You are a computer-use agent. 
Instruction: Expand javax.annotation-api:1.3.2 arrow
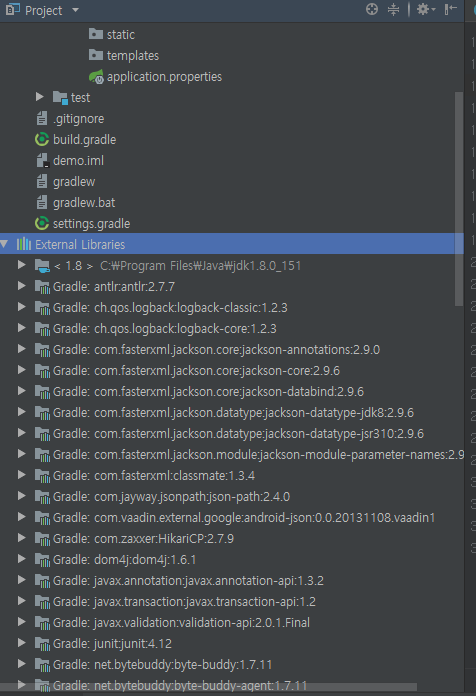pyautogui.click(x=21, y=580)
